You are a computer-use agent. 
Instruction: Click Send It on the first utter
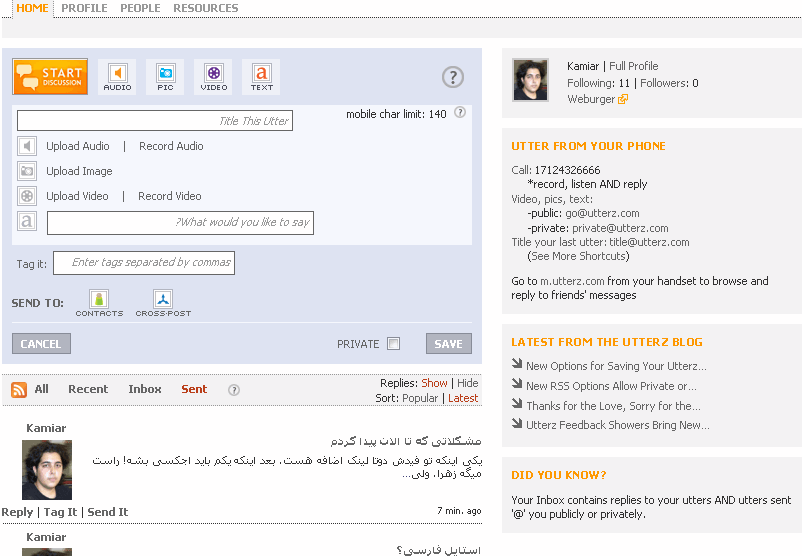(x=108, y=512)
